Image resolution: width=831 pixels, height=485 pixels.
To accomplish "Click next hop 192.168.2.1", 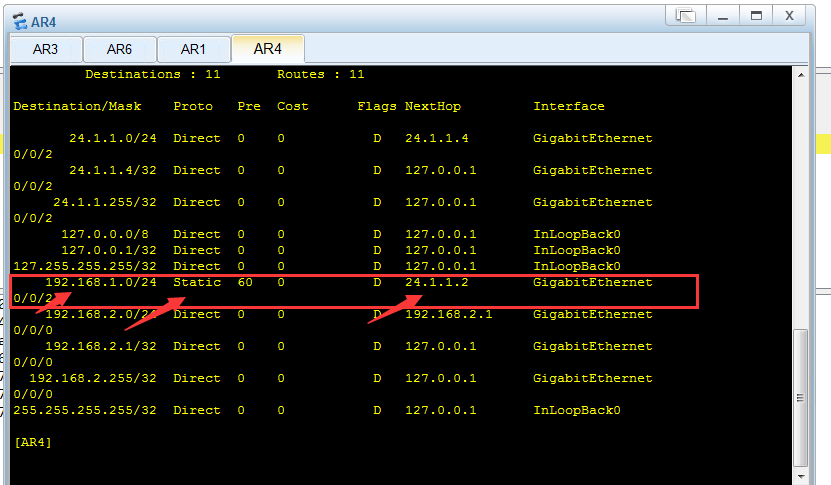I will [449, 314].
